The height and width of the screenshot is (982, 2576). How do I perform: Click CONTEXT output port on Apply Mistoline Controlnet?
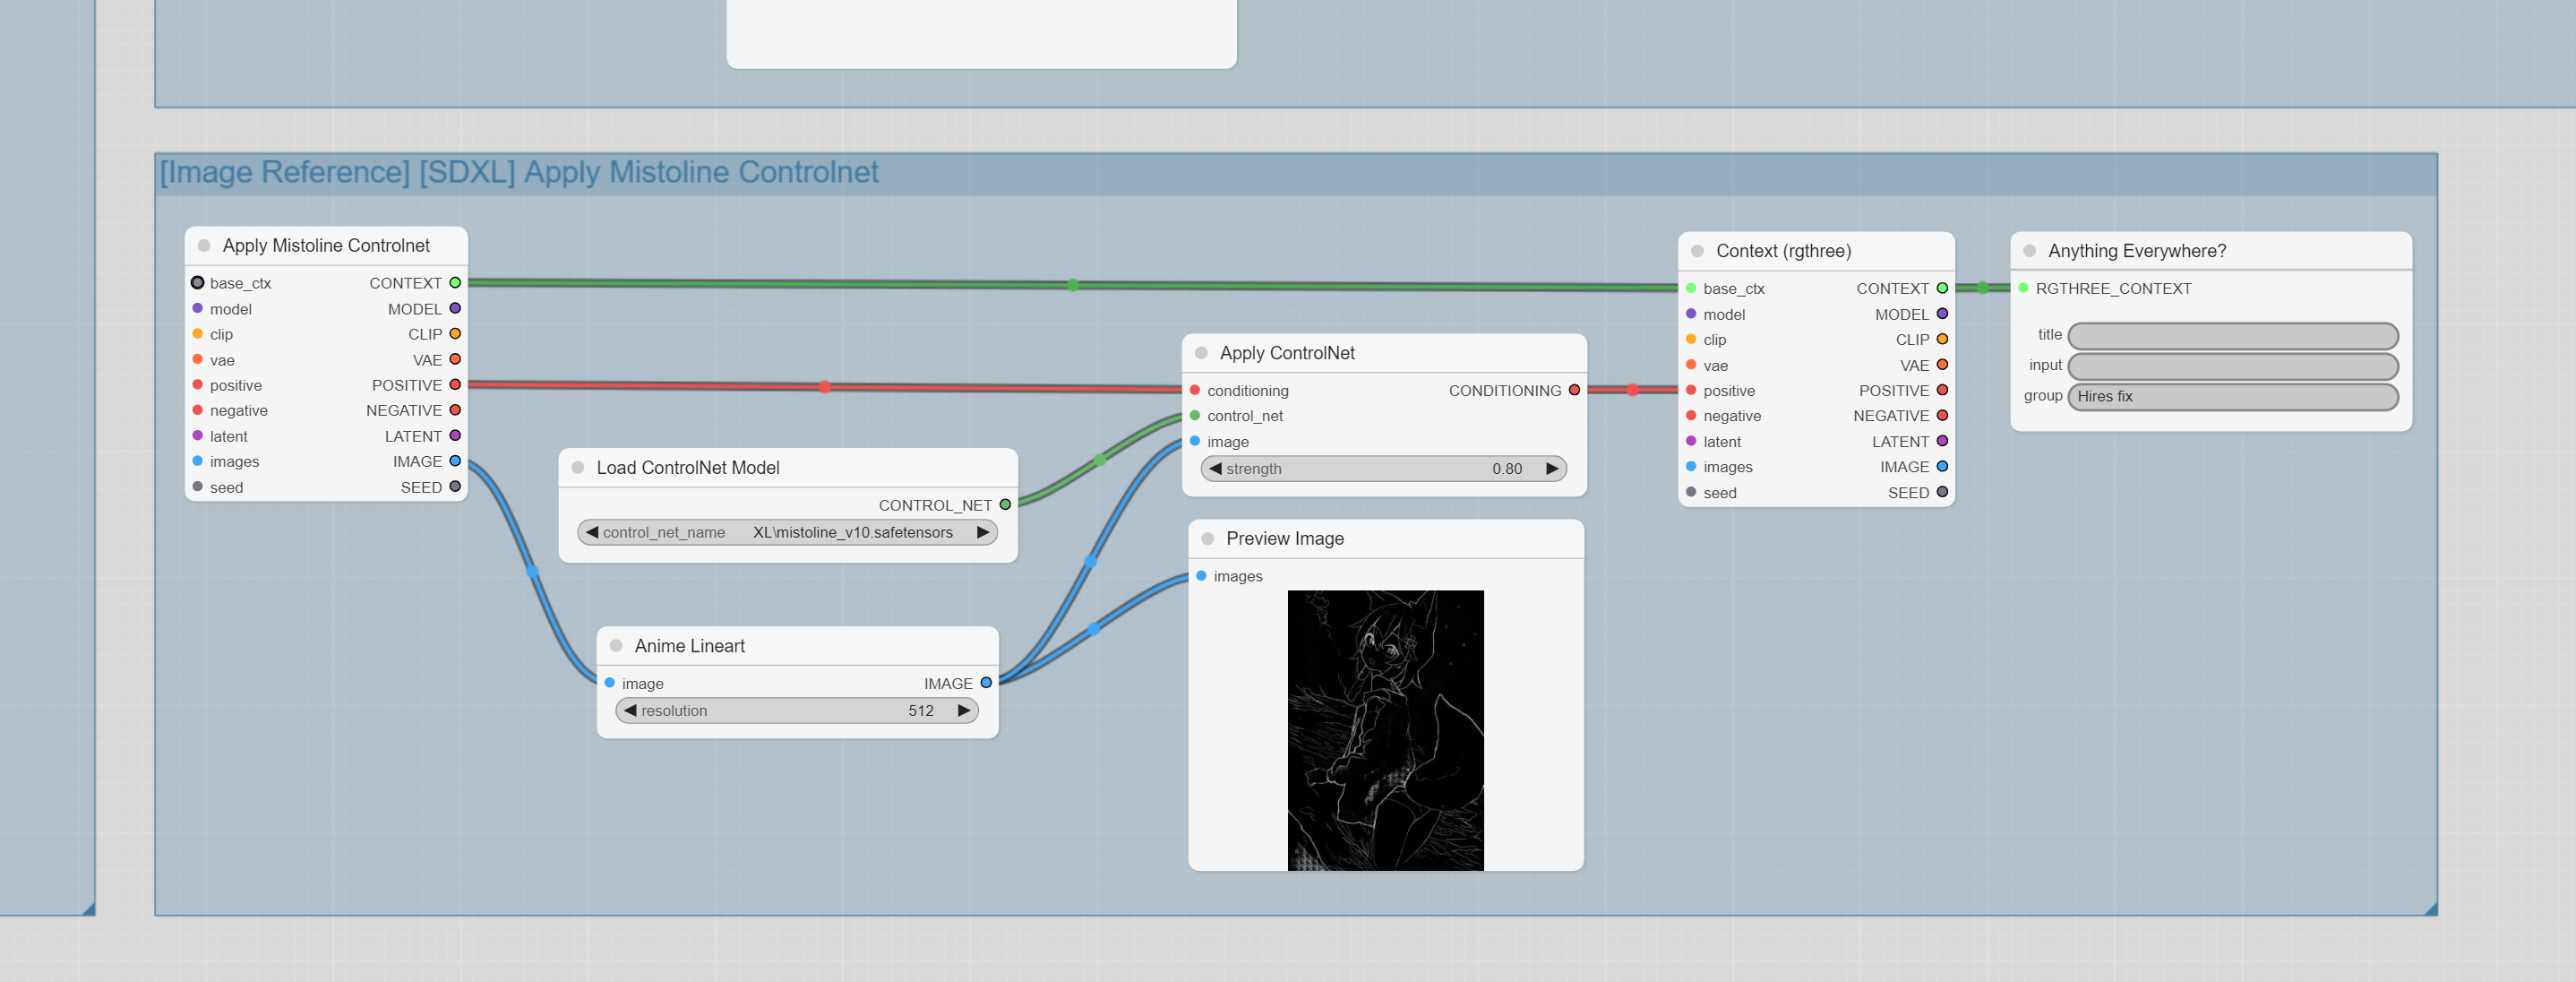point(455,283)
